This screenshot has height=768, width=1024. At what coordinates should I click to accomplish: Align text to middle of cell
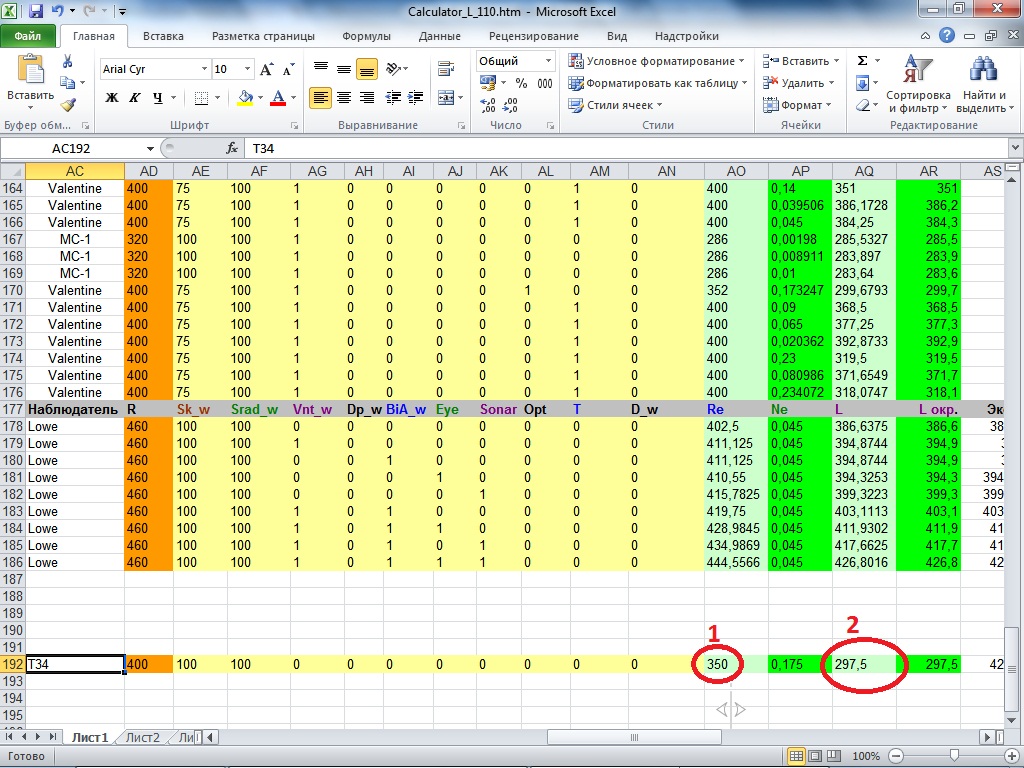pos(344,68)
